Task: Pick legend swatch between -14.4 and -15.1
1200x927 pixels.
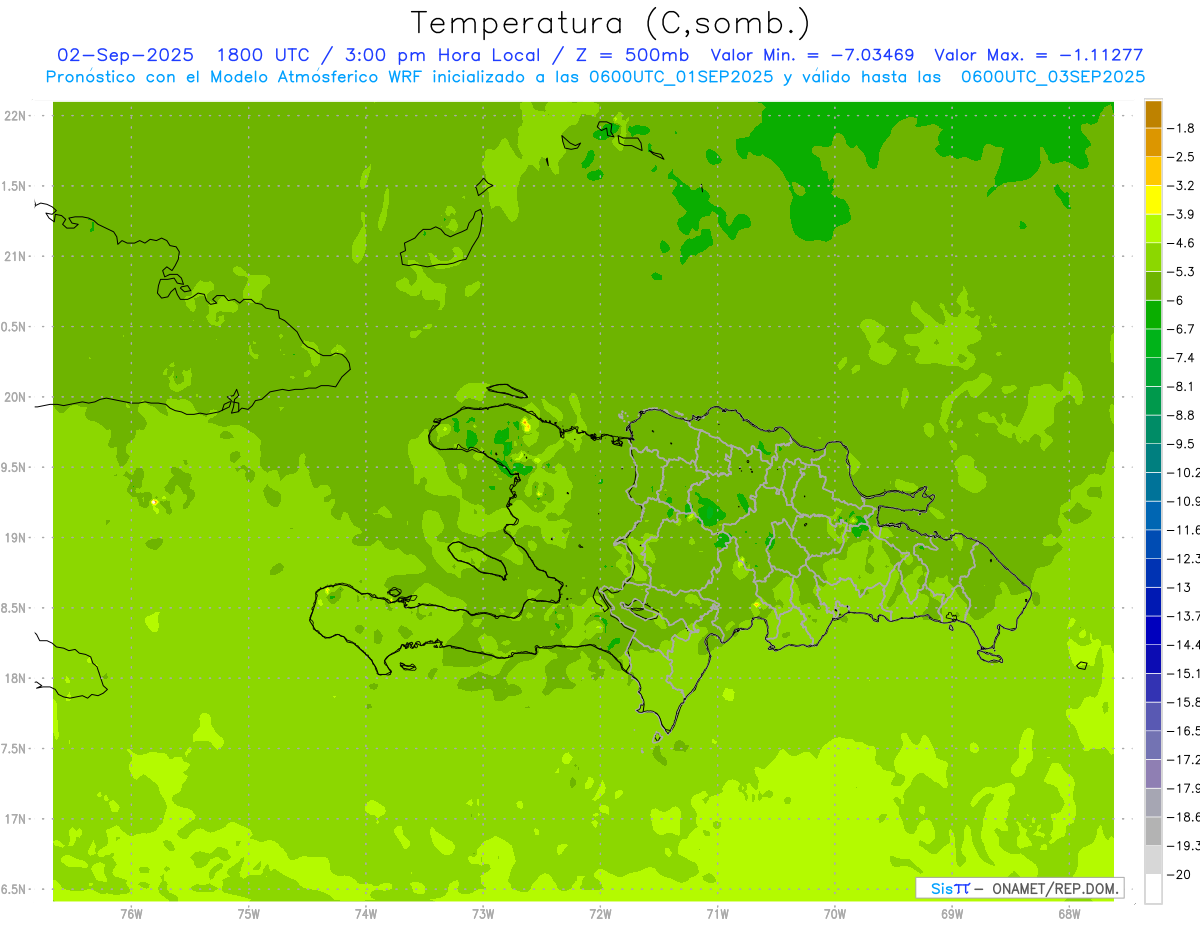Action: tap(1153, 658)
